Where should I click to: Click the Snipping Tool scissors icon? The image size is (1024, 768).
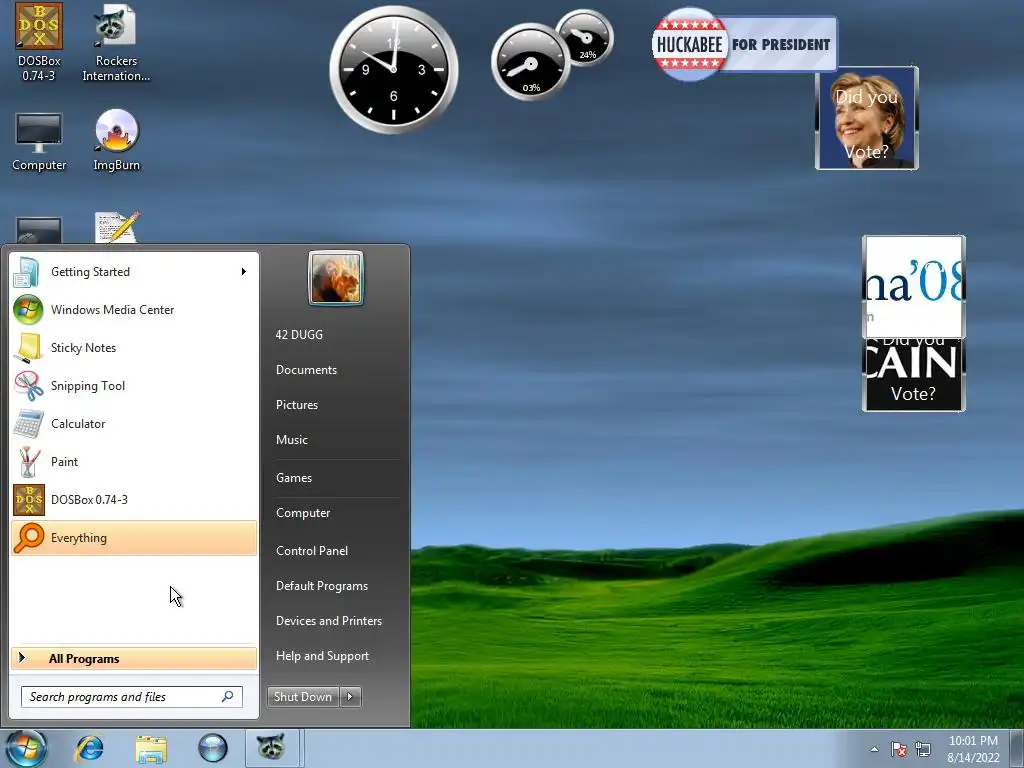pyautogui.click(x=27, y=385)
